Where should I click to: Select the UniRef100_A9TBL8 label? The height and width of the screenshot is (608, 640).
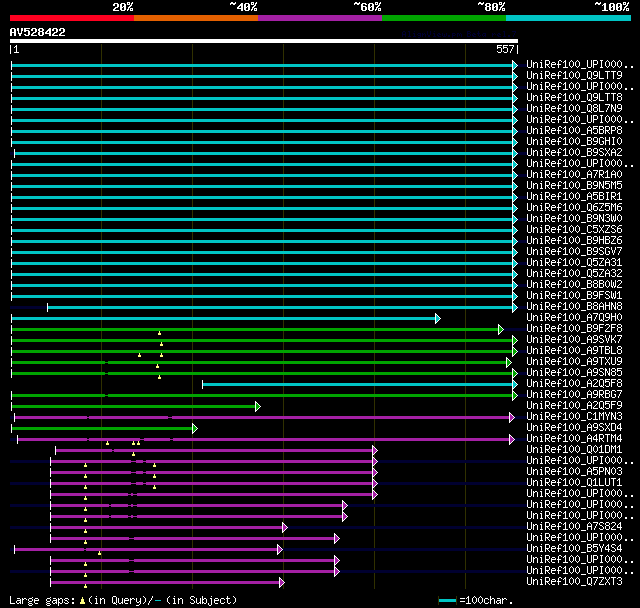(574, 351)
